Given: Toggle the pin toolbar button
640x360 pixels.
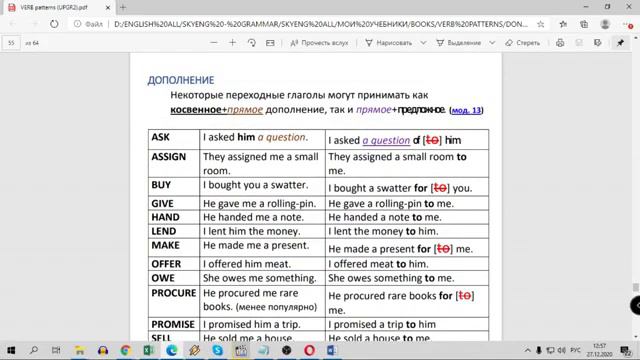Looking at the screenshot, I should (620, 43).
